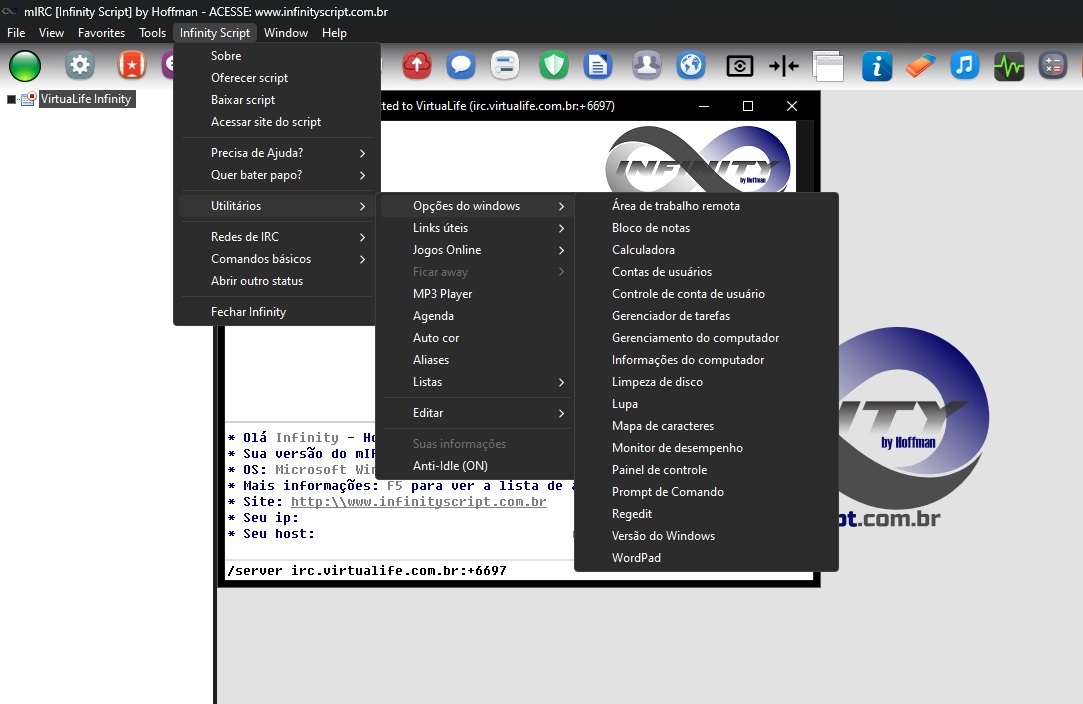Choose Prompt de Comando from the submenu
The image size is (1083, 704).
click(x=668, y=492)
